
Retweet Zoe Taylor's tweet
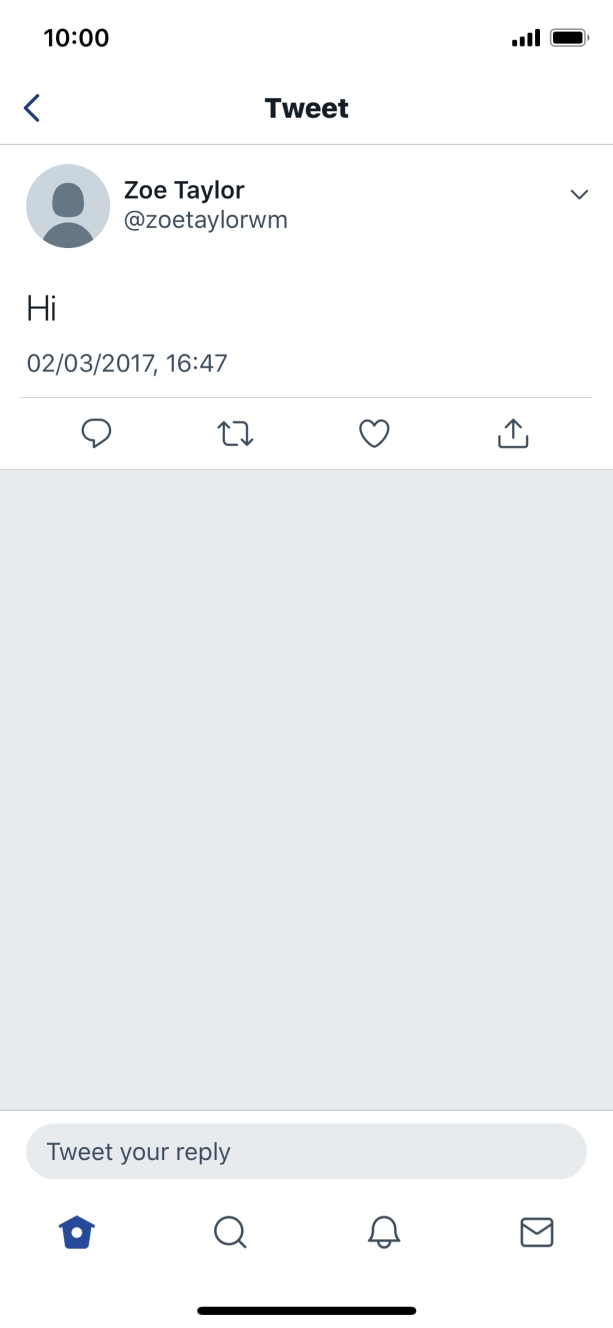pyautogui.click(x=235, y=433)
